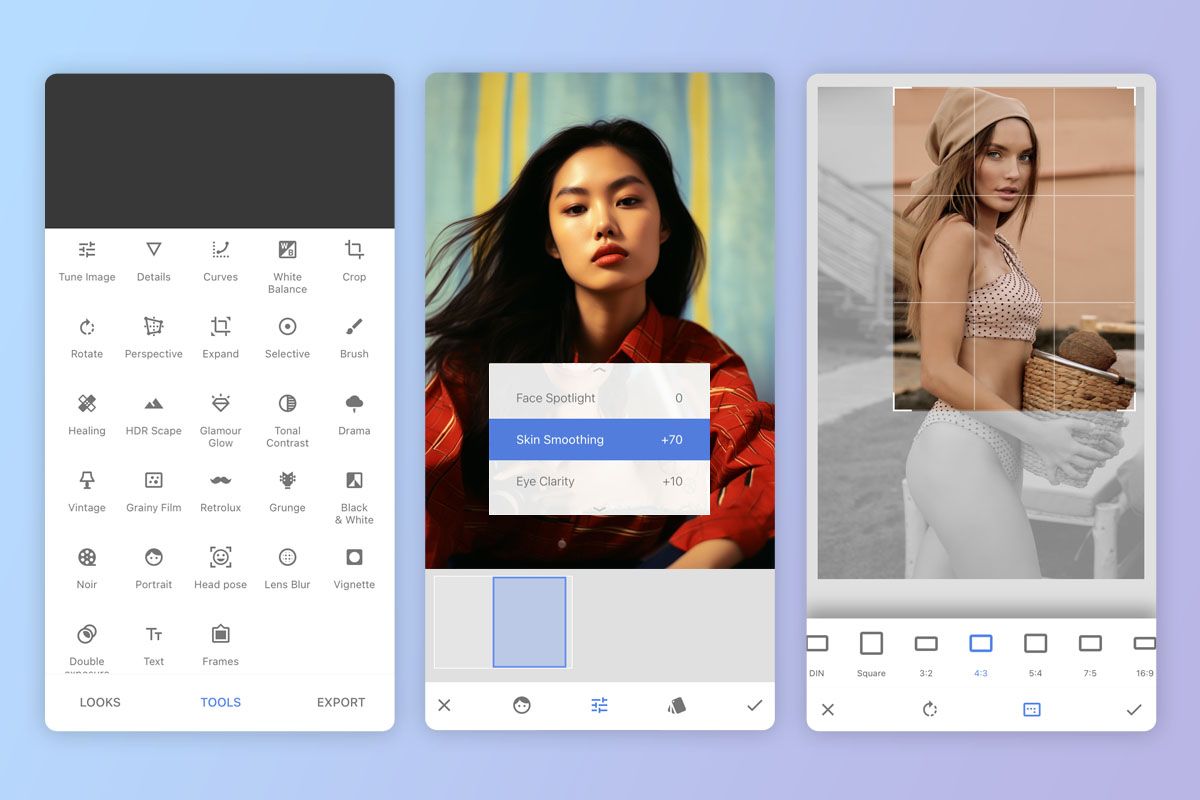The height and width of the screenshot is (800, 1200).
Task: Select the Perspective tool
Action: pos(153,337)
